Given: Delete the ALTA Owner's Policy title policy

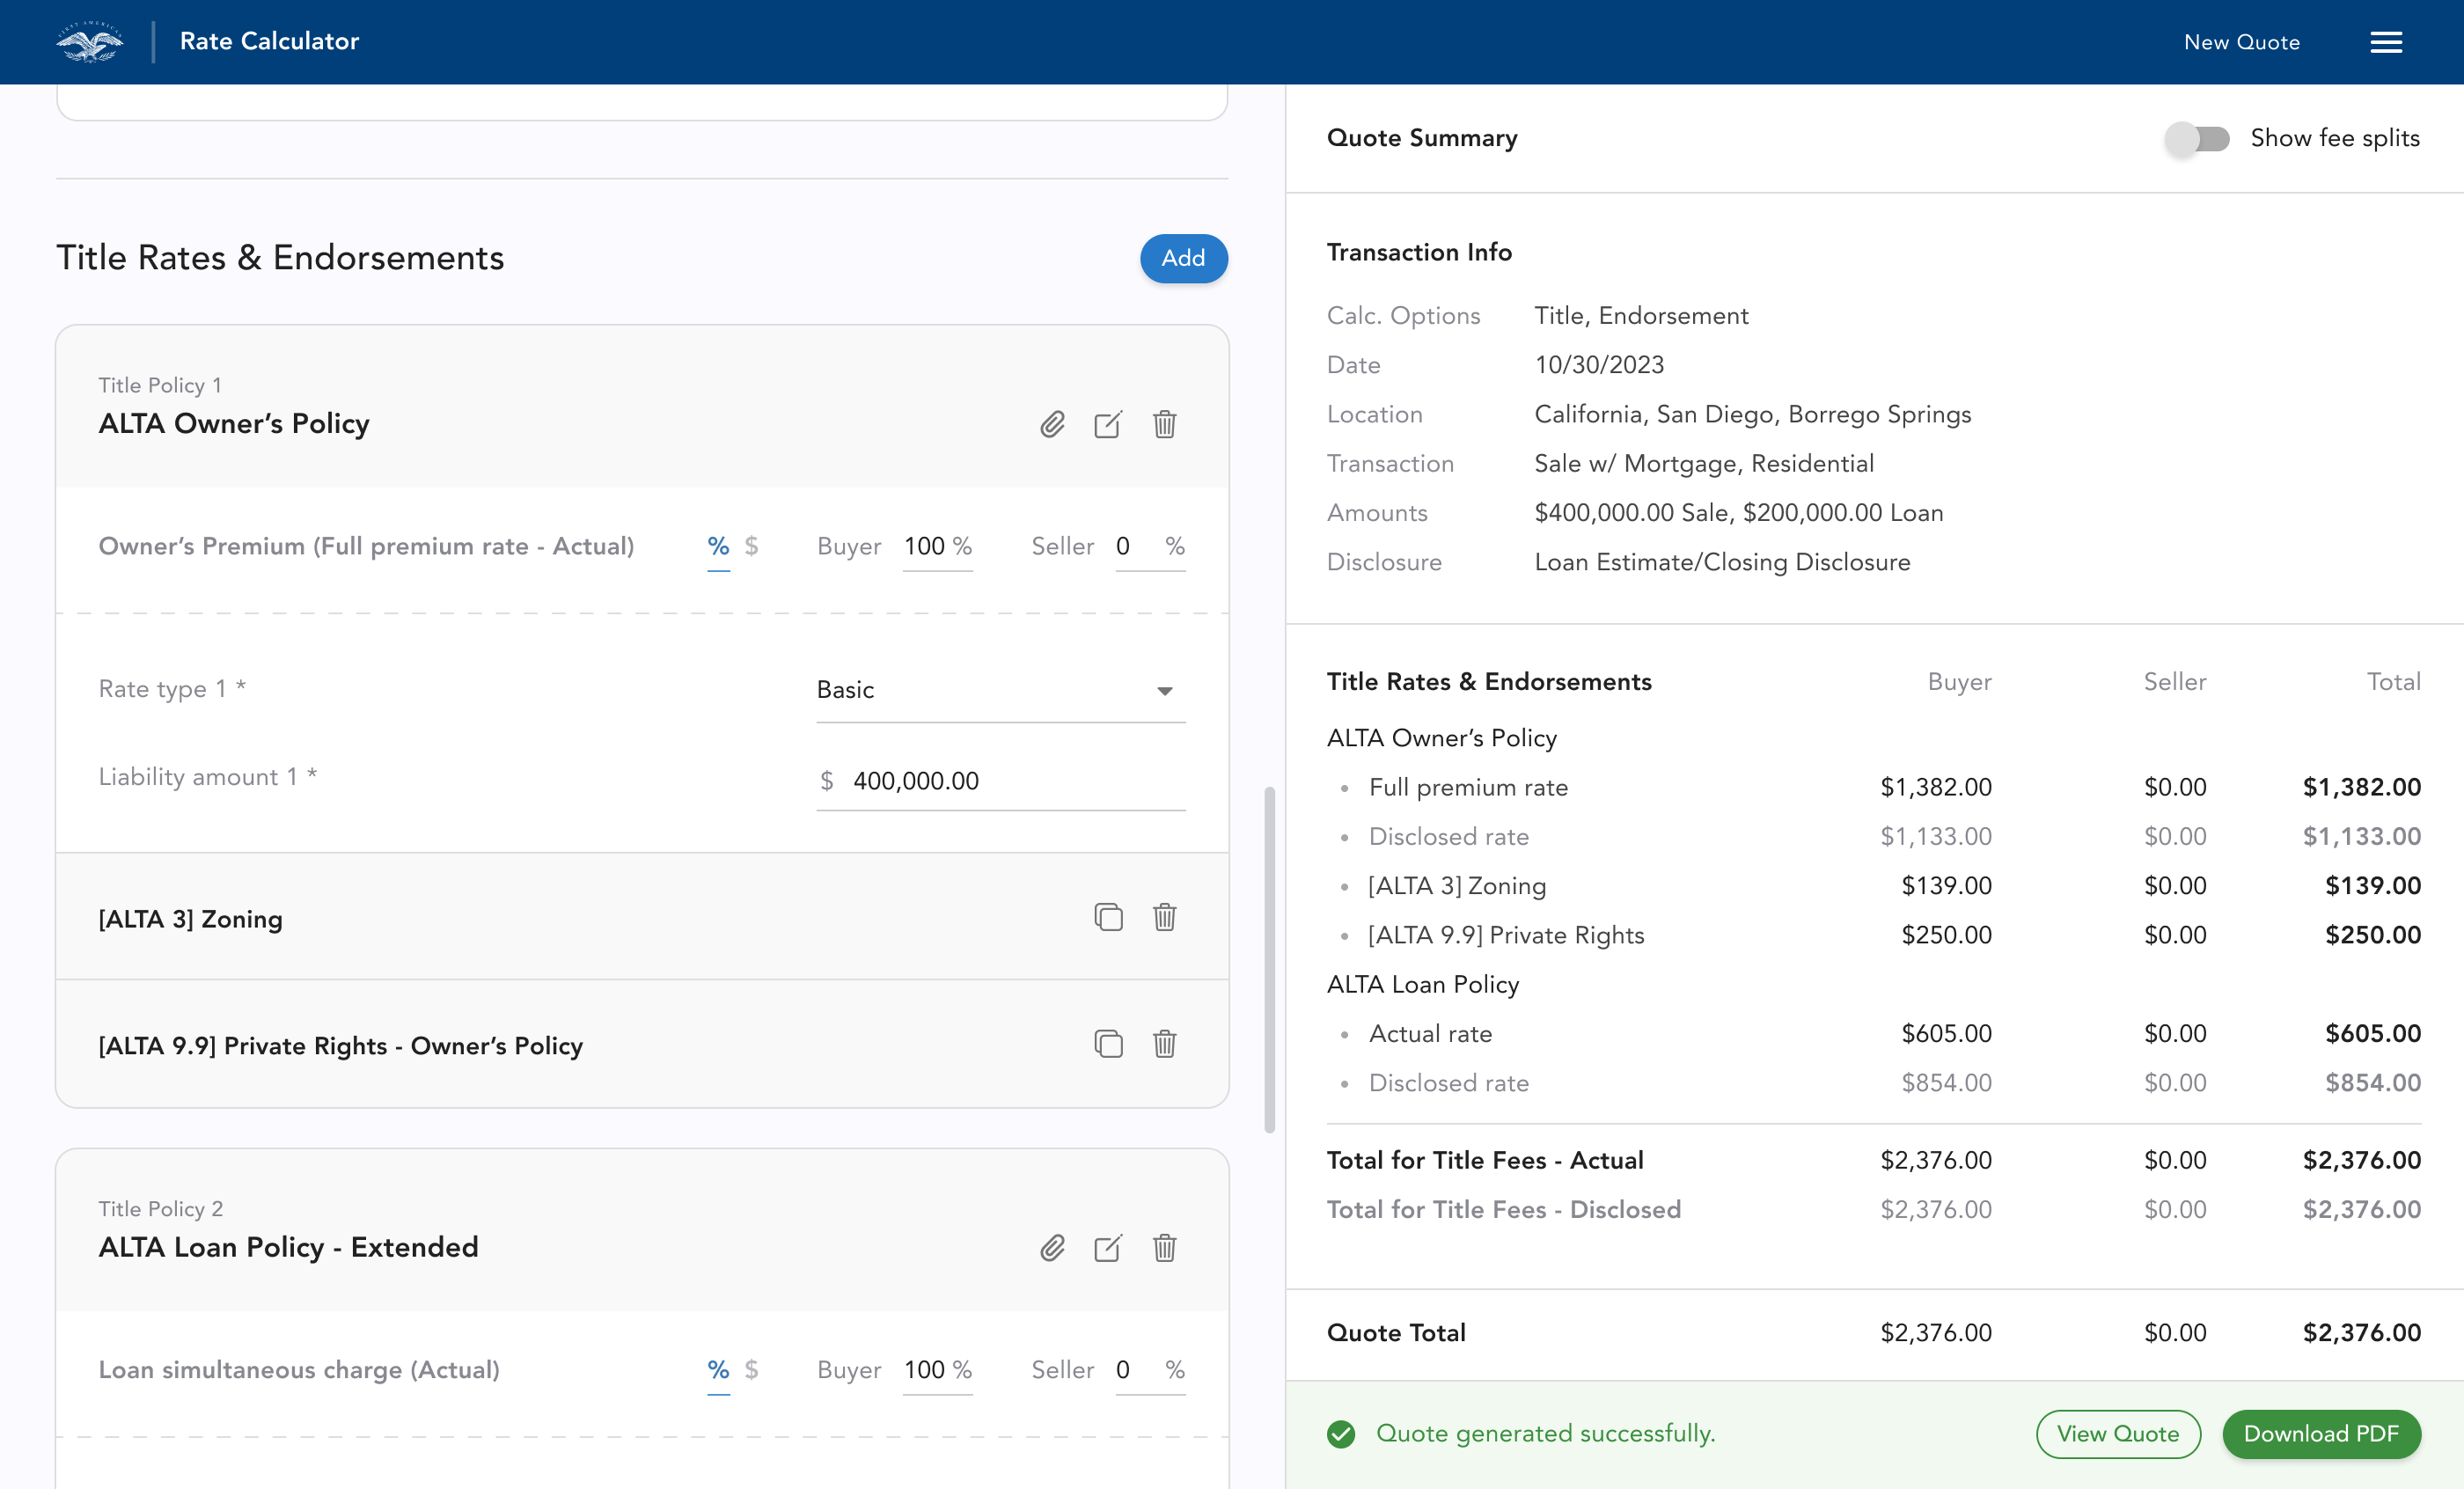Looking at the screenshot, I should pos(1163,424).
